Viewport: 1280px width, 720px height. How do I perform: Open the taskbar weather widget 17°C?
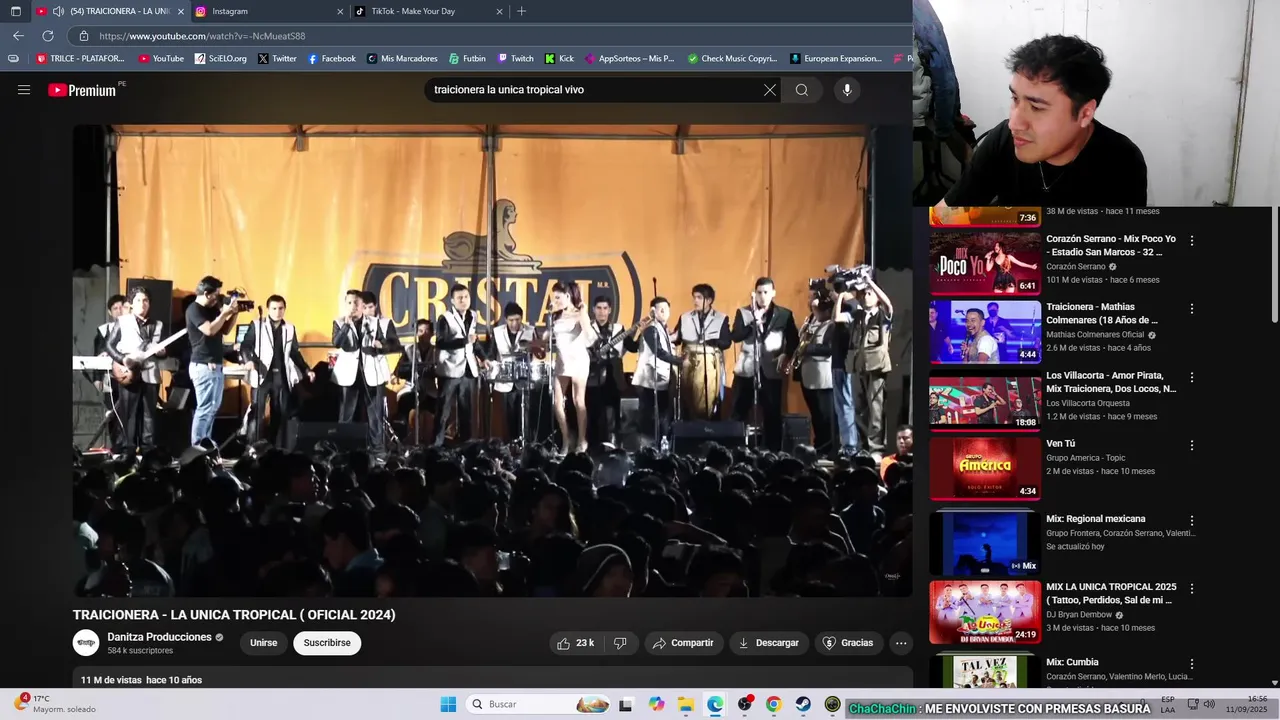coord(55,704)
